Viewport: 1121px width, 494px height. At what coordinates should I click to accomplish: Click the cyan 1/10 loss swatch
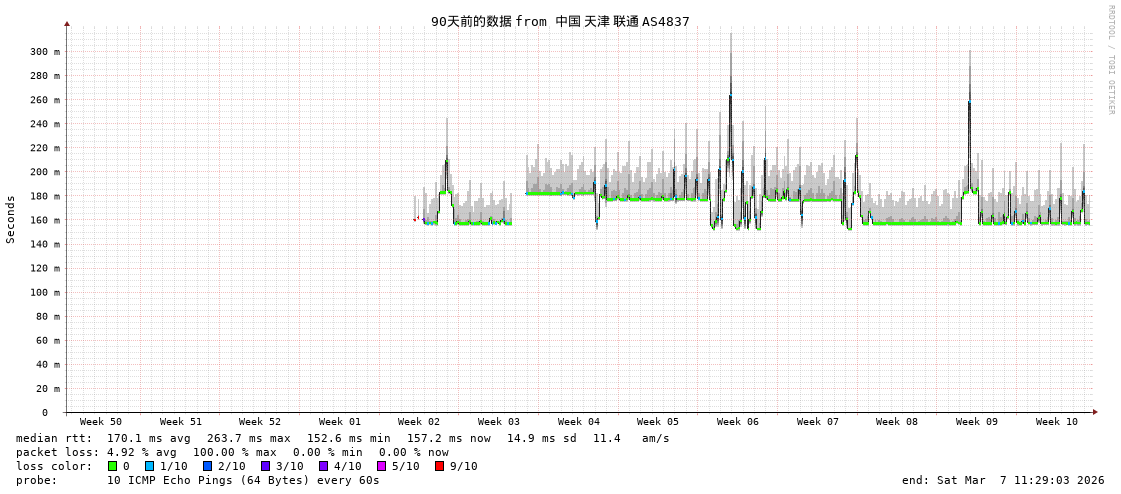(x=149, y=466)
